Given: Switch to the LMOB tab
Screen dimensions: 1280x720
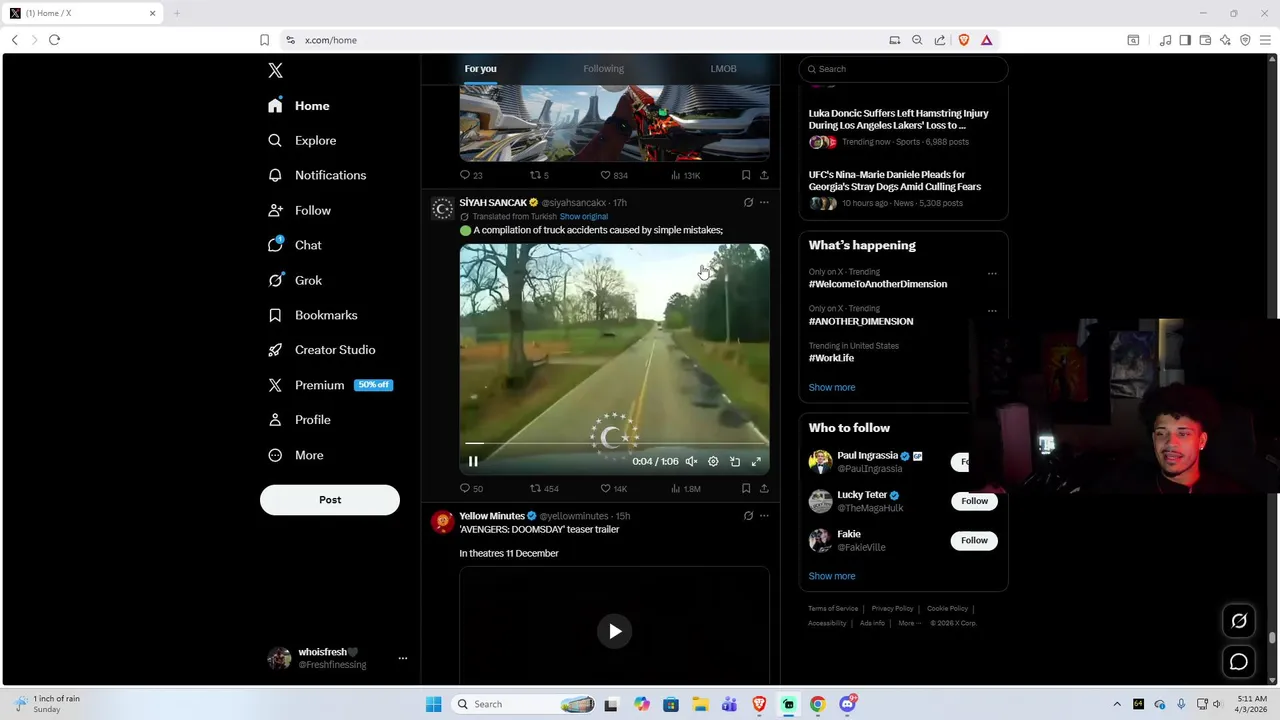Looking at the screenshot, I should [x=723, y=69].
